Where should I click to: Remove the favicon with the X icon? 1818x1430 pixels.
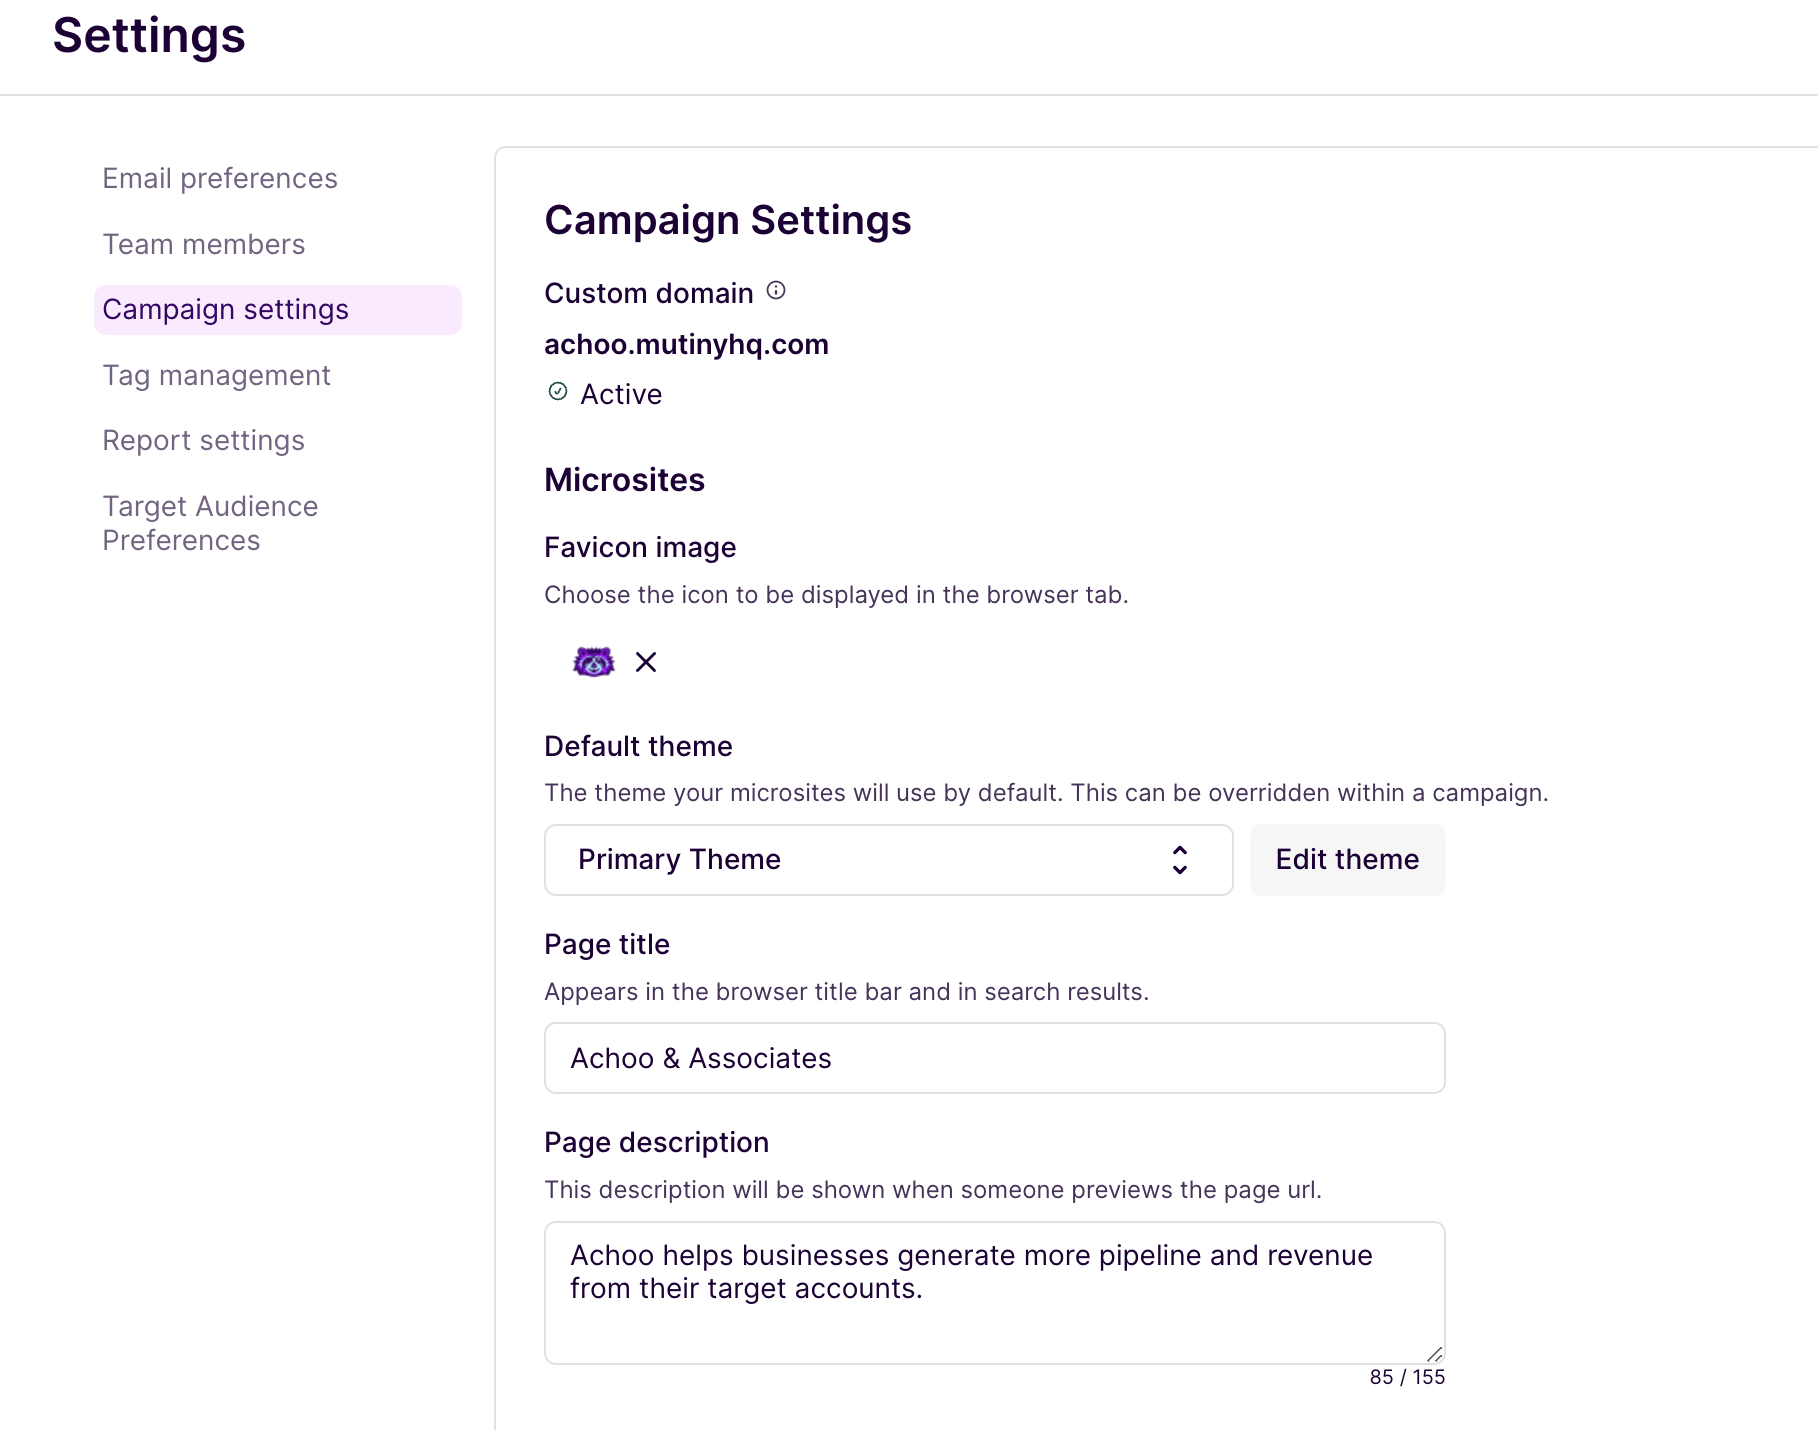pyautogui.click(x=646, y=662)
